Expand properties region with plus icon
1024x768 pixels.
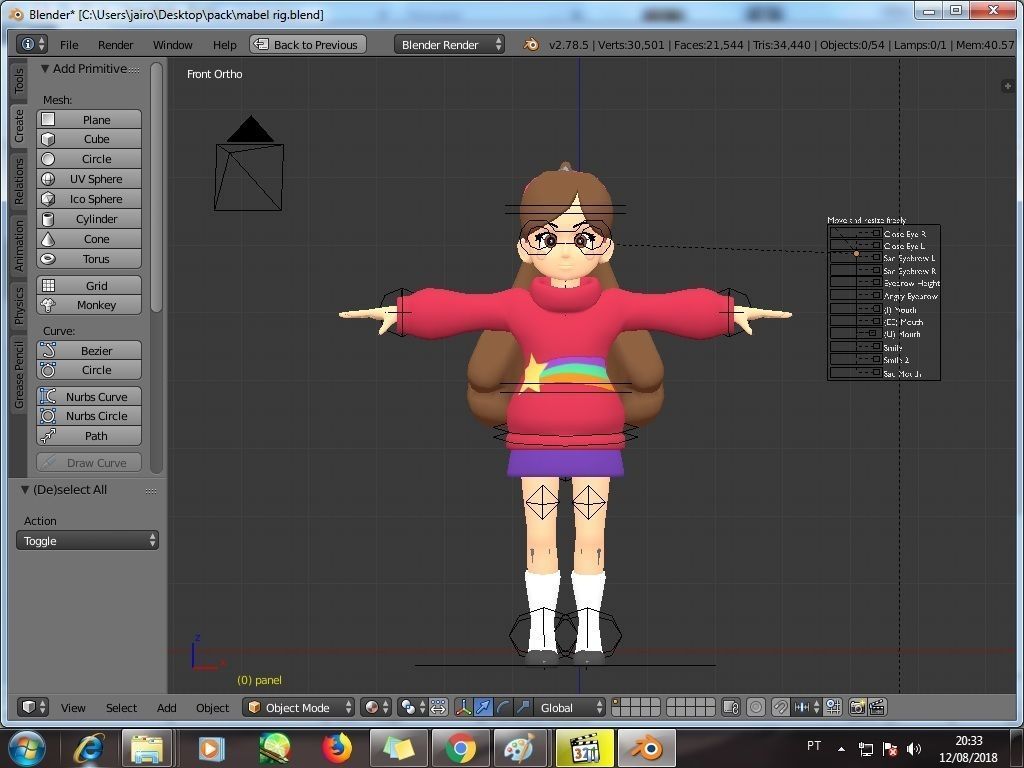[1008, 86]
